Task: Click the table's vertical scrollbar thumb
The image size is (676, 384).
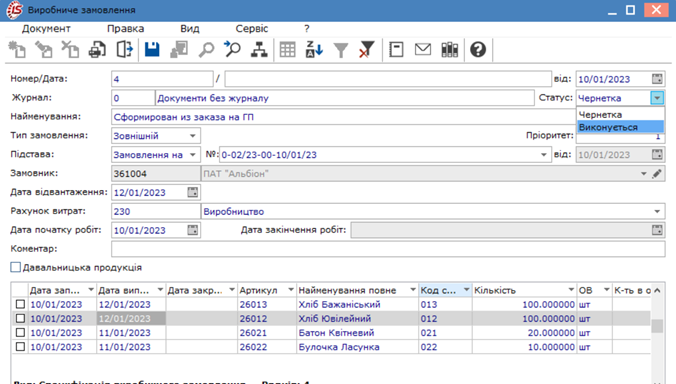Action: [657, 326]
